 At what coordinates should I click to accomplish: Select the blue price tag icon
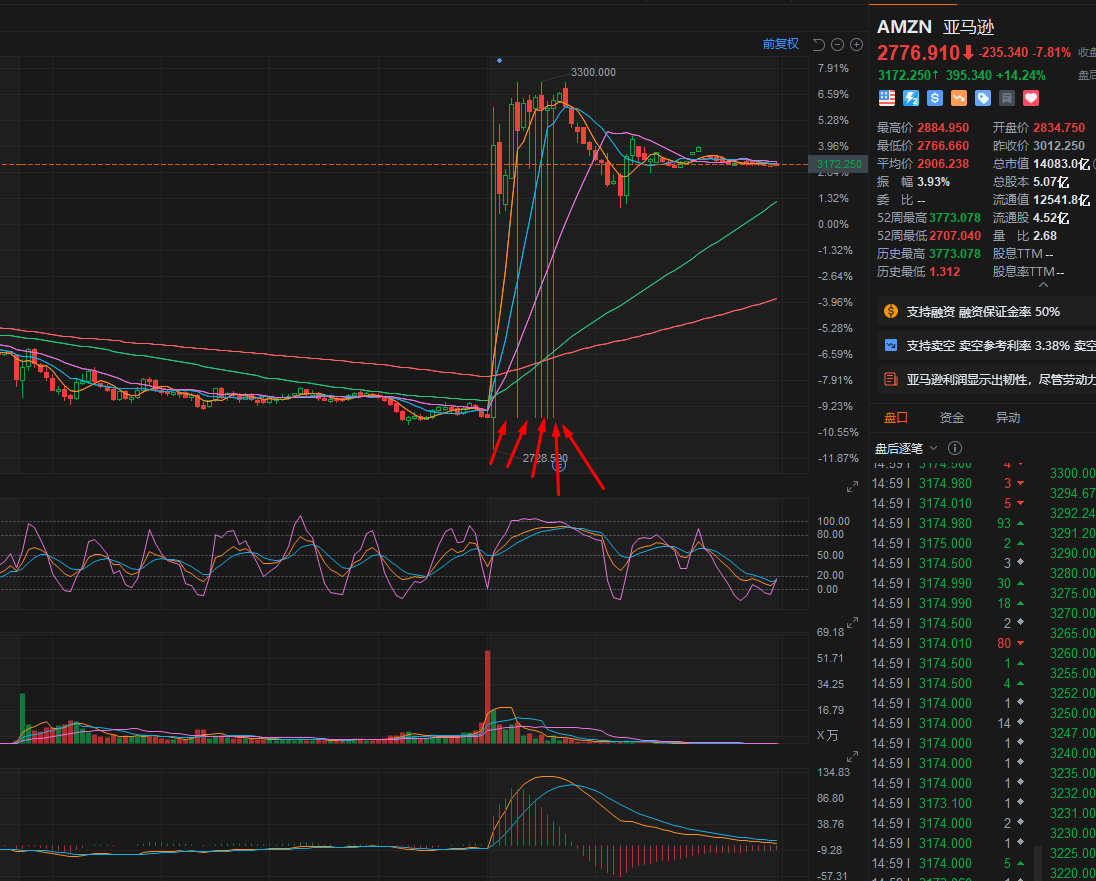[982, 97]
